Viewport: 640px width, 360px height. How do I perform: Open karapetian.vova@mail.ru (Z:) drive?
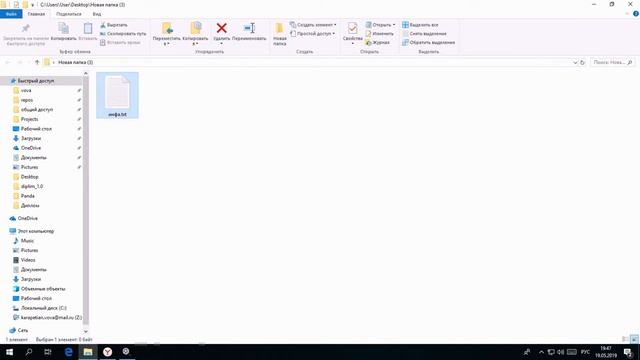[51, 318]
